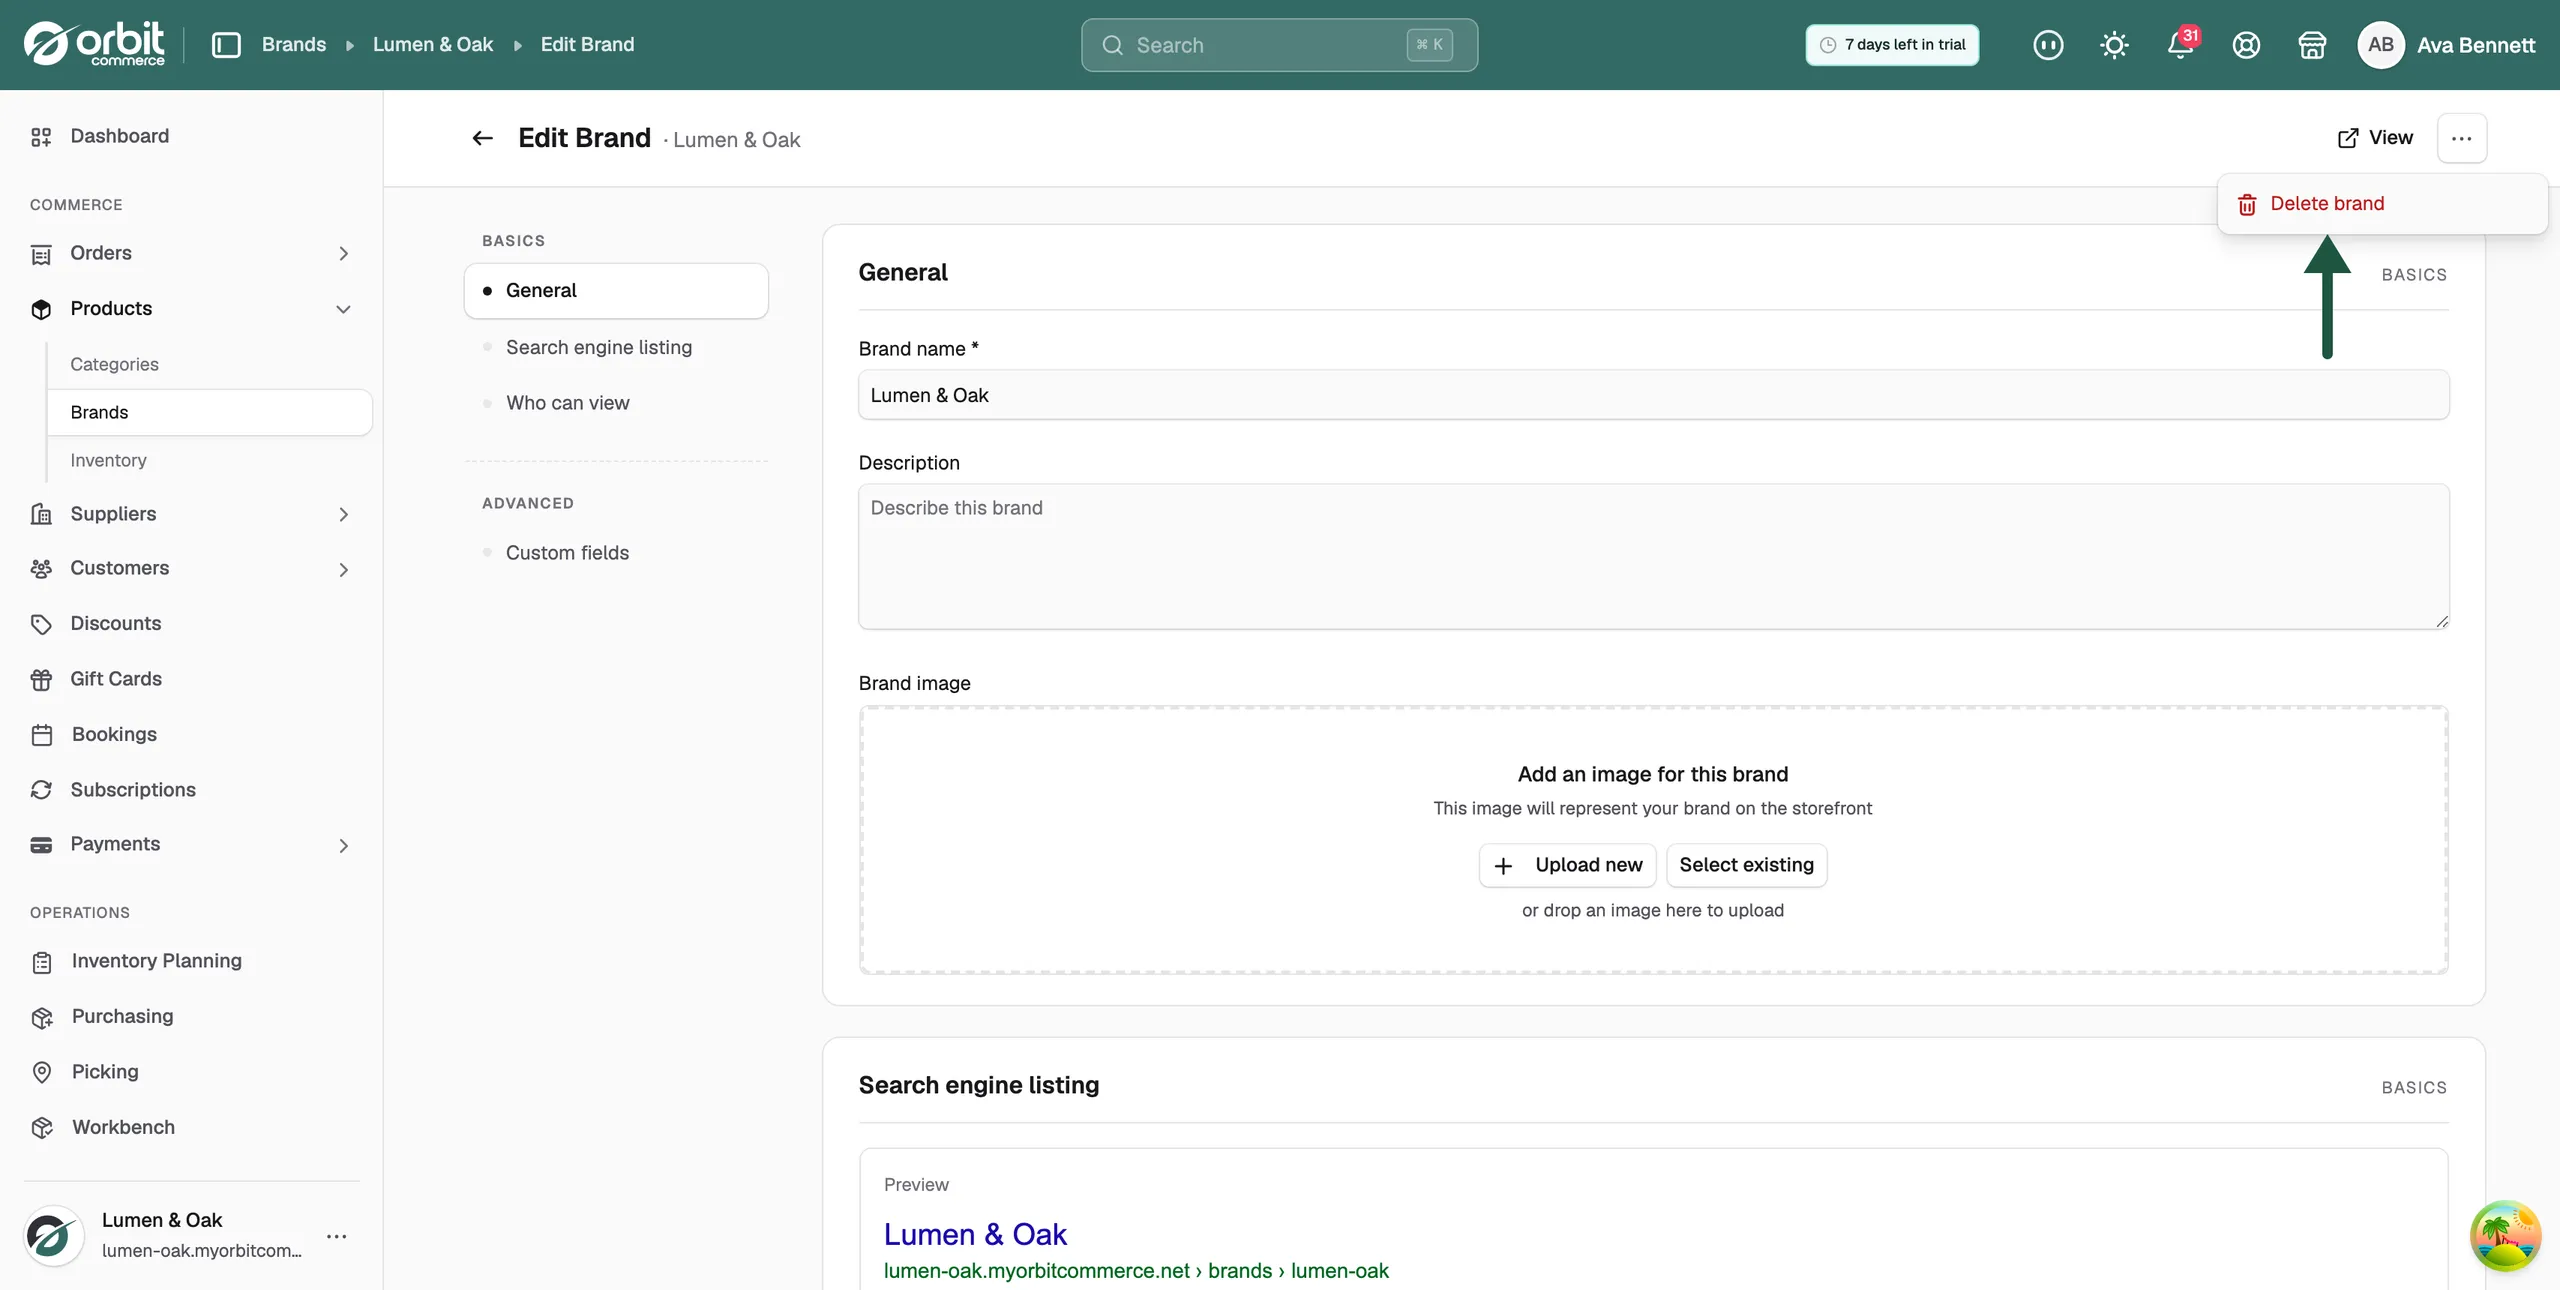Image resolution: width=2560 pixels, height=1290 pixels.
Task: Click the Bookings calendar icon
Action: point(41,735)
